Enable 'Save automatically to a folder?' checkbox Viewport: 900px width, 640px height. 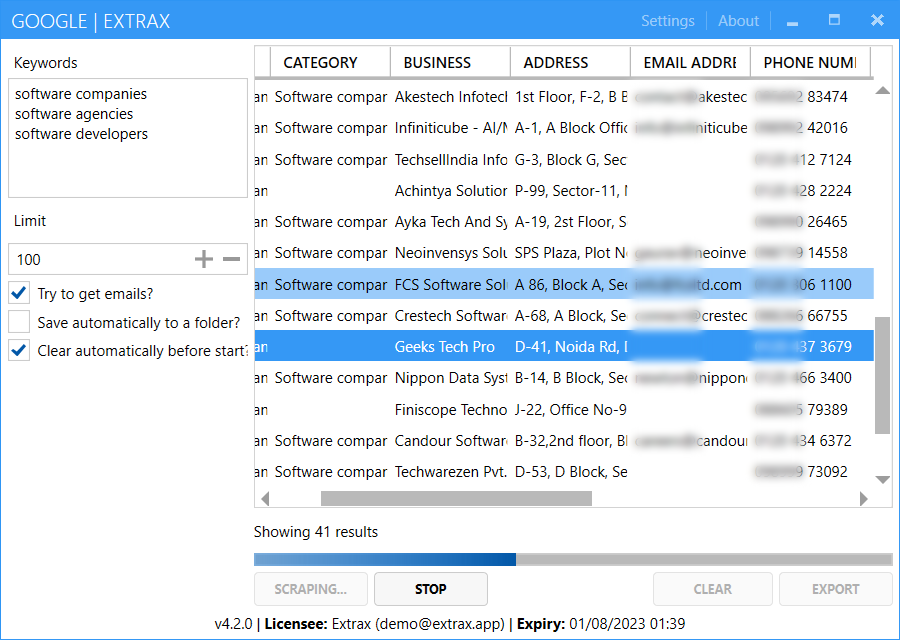(19, 322)
